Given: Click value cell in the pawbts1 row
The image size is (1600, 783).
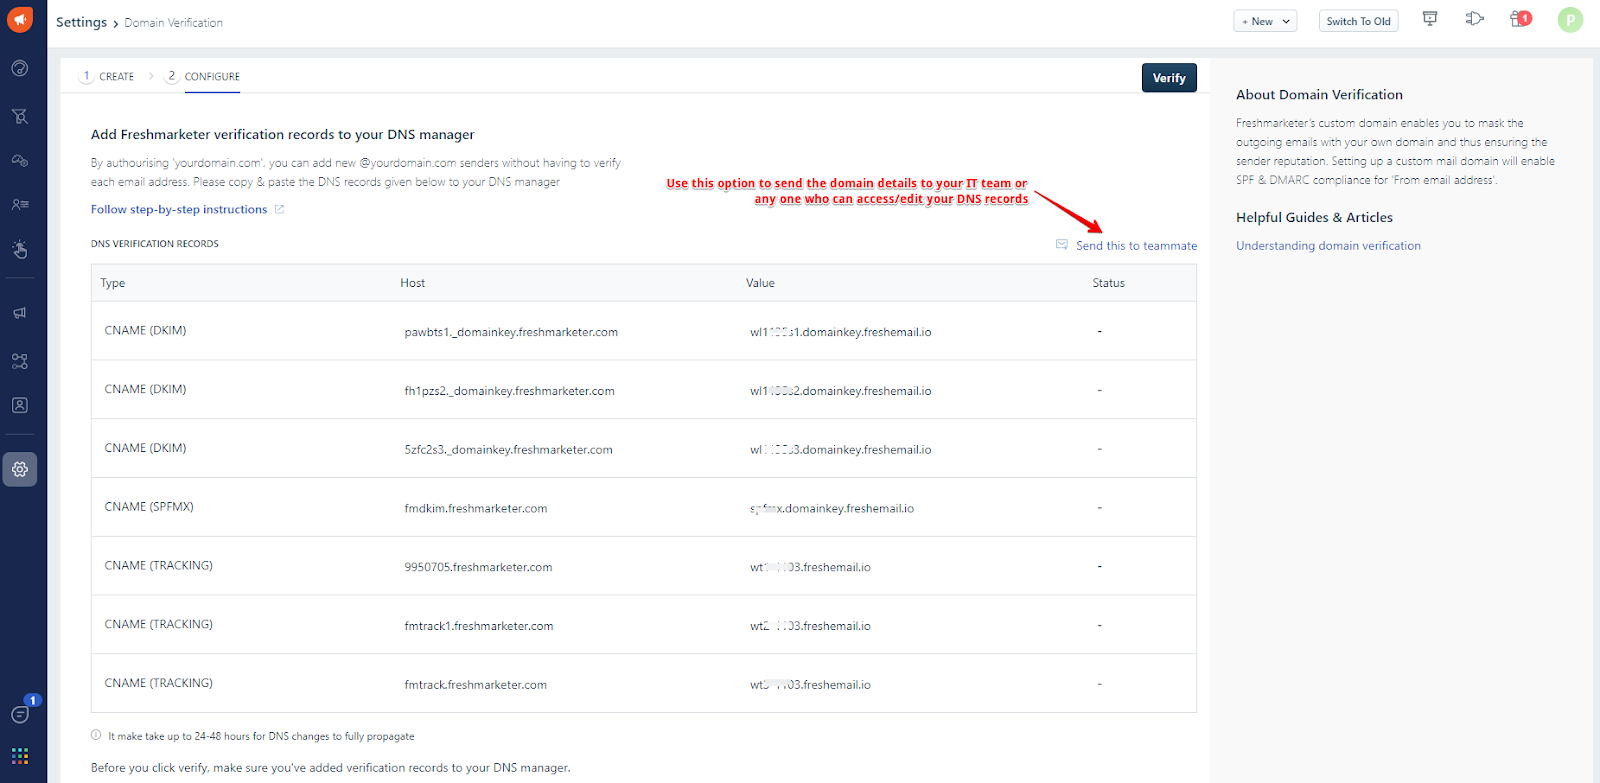Looking at the screenshot, I should pos(841,332).
